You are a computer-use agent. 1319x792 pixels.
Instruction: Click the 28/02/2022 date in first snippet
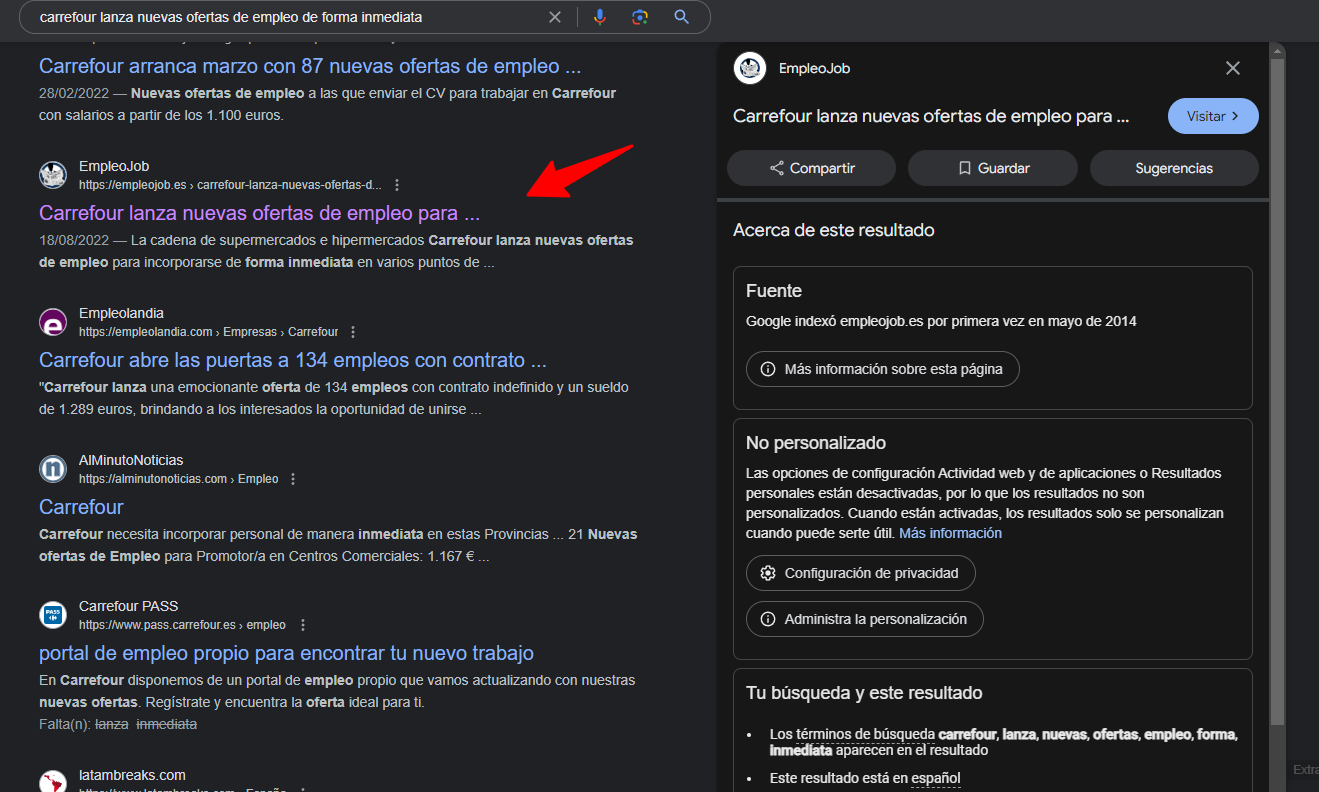(x=74, y=93)
